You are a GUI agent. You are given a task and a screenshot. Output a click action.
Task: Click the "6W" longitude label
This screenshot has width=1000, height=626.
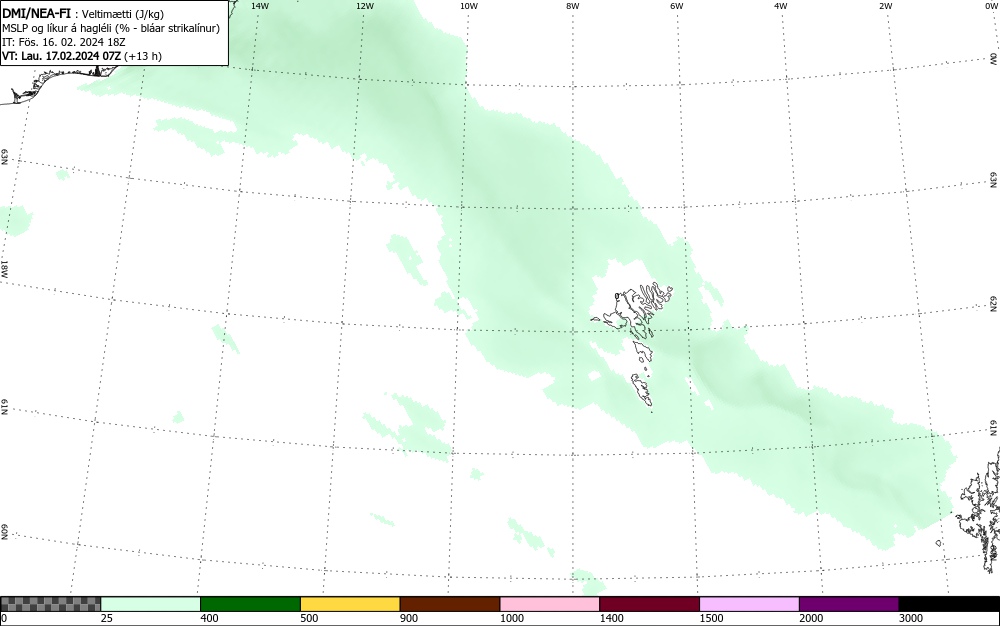coord(677,6)
